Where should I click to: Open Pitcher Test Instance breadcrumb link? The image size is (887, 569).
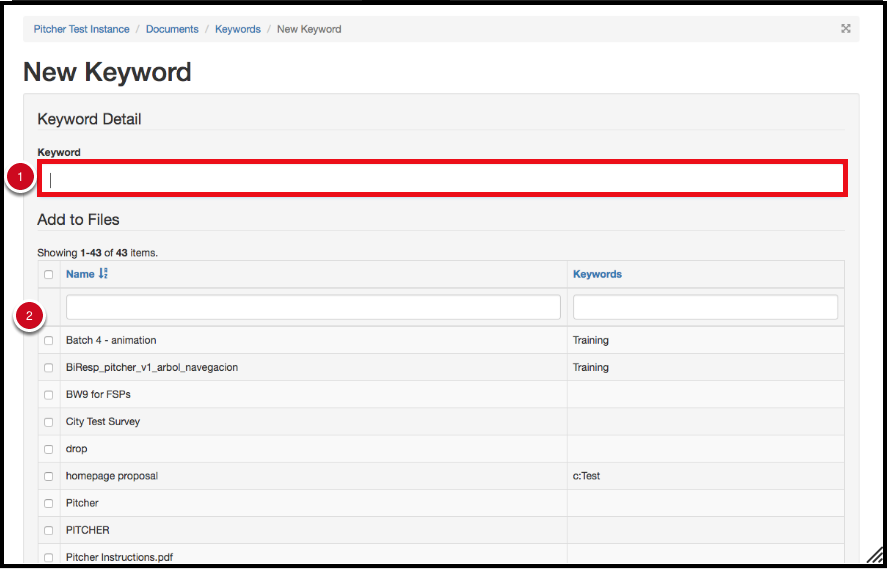point(81,29)
